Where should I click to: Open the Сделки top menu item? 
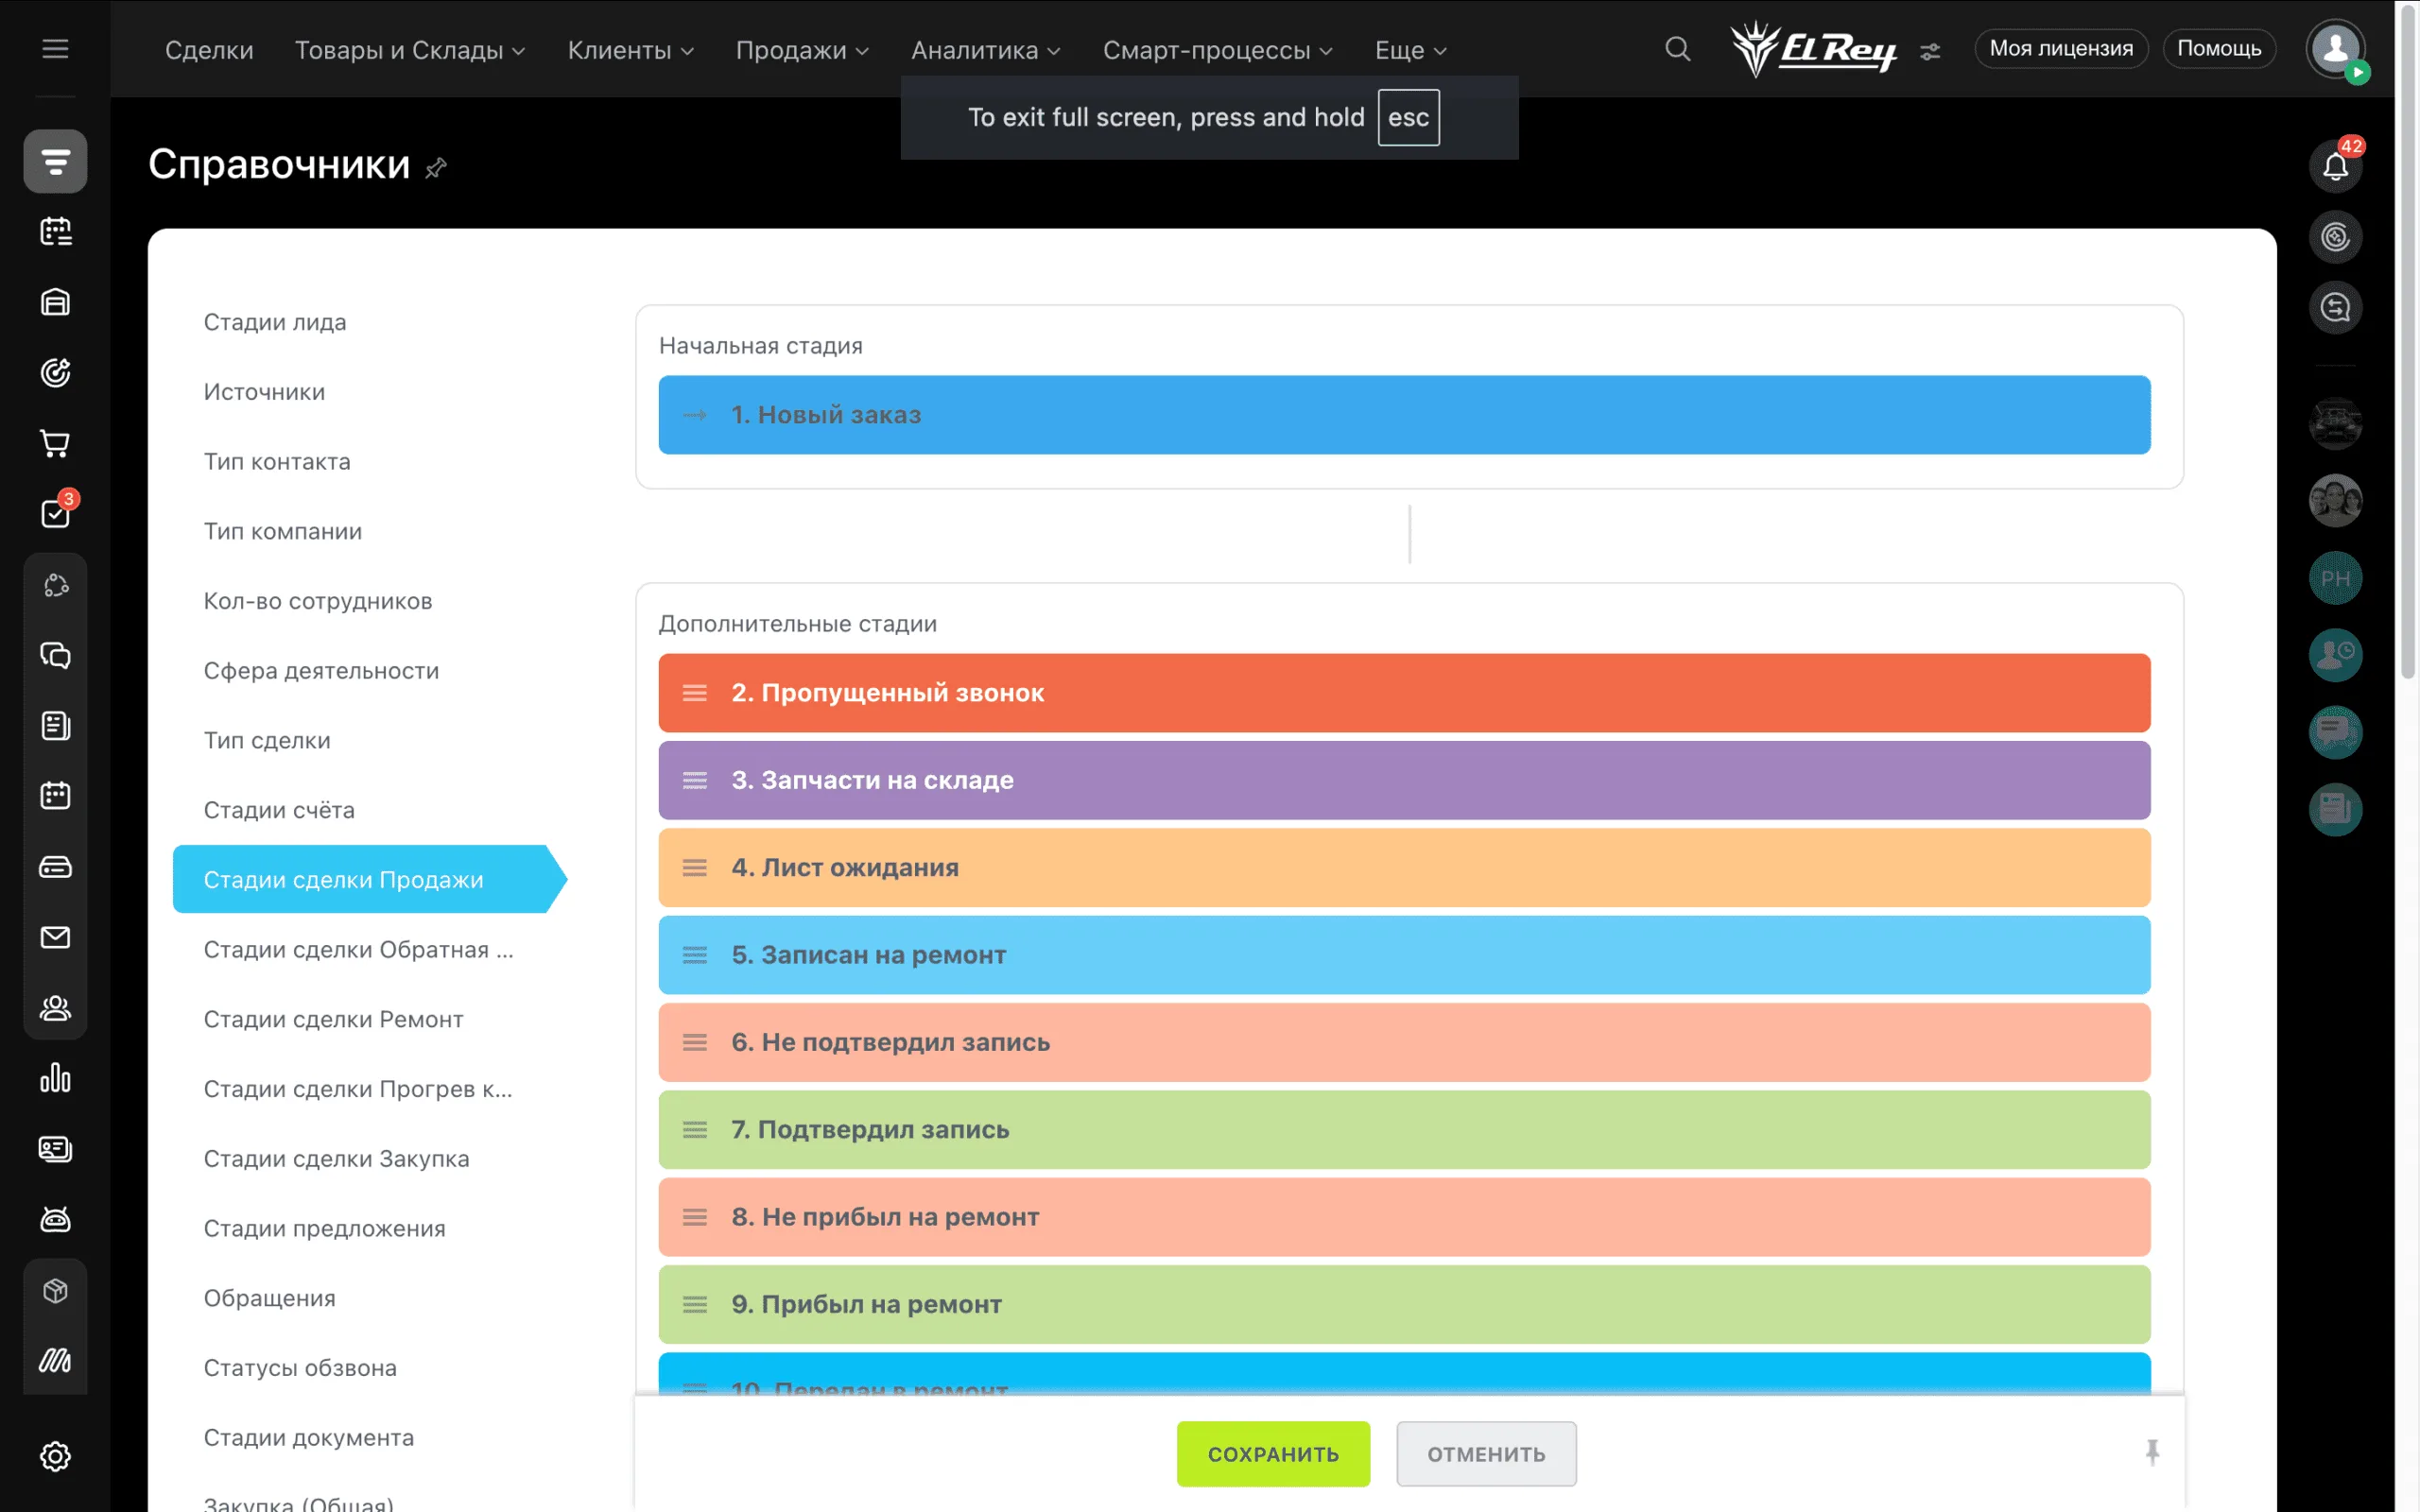click(209, 50)
